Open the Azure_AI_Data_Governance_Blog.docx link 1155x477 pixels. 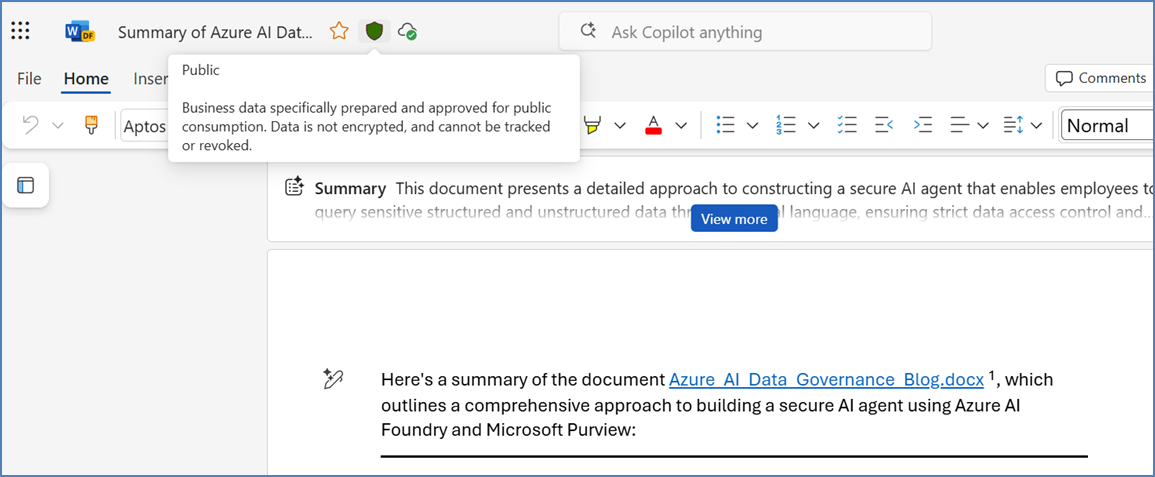tap(826, 380)
